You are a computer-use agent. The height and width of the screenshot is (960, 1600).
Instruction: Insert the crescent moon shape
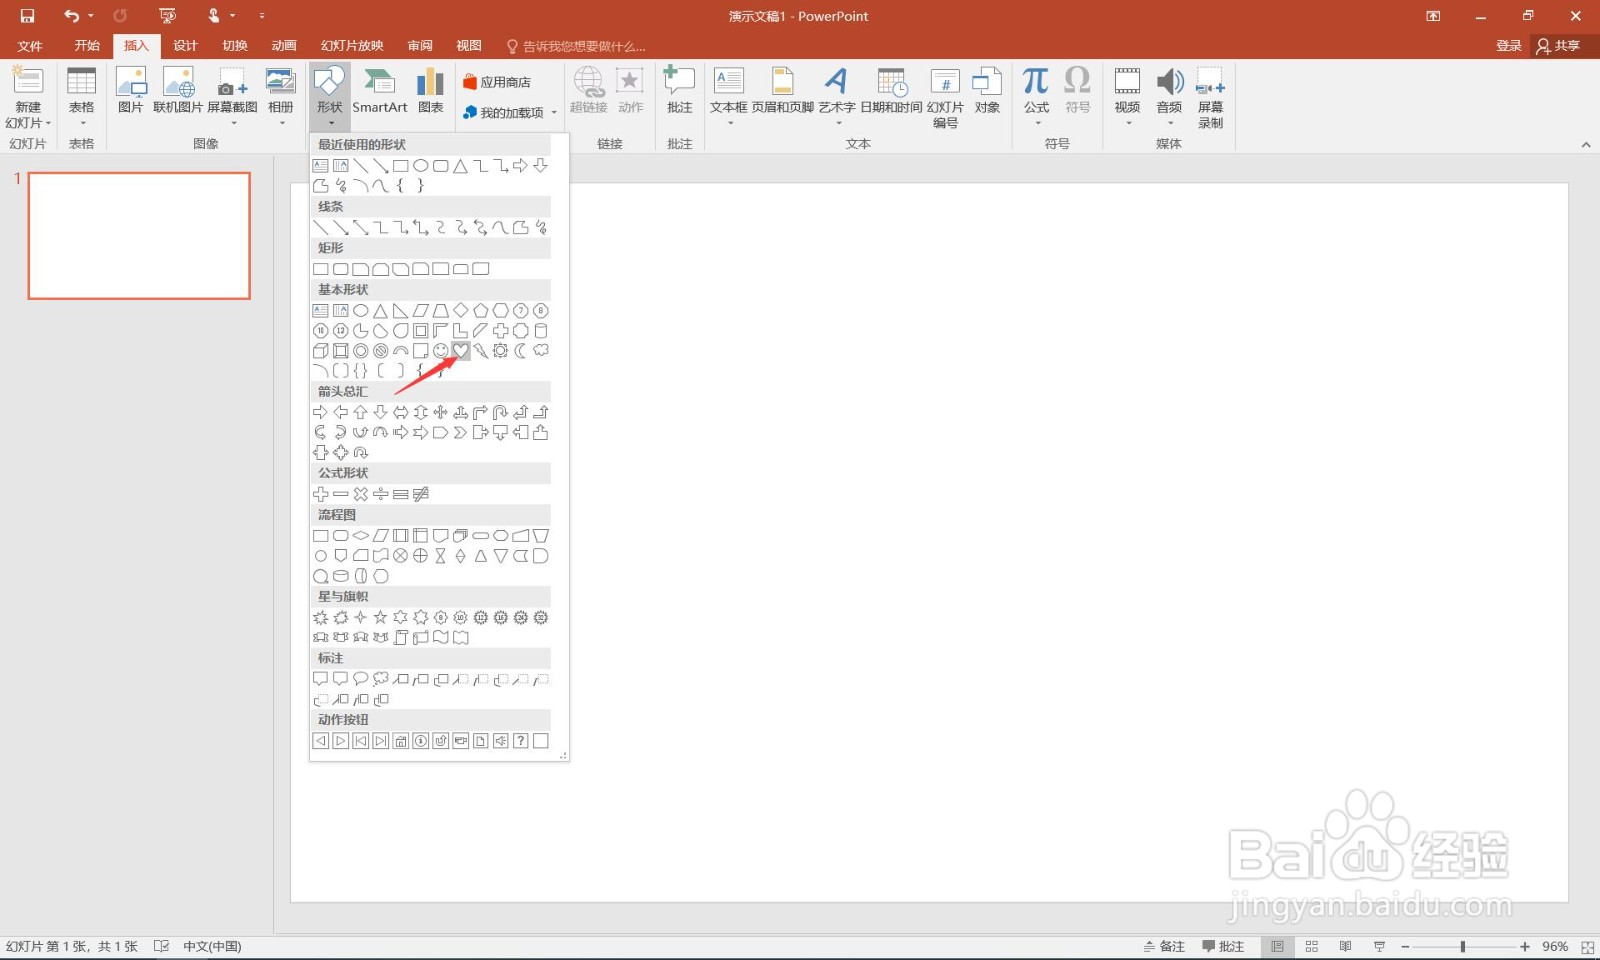coord(521,351)
